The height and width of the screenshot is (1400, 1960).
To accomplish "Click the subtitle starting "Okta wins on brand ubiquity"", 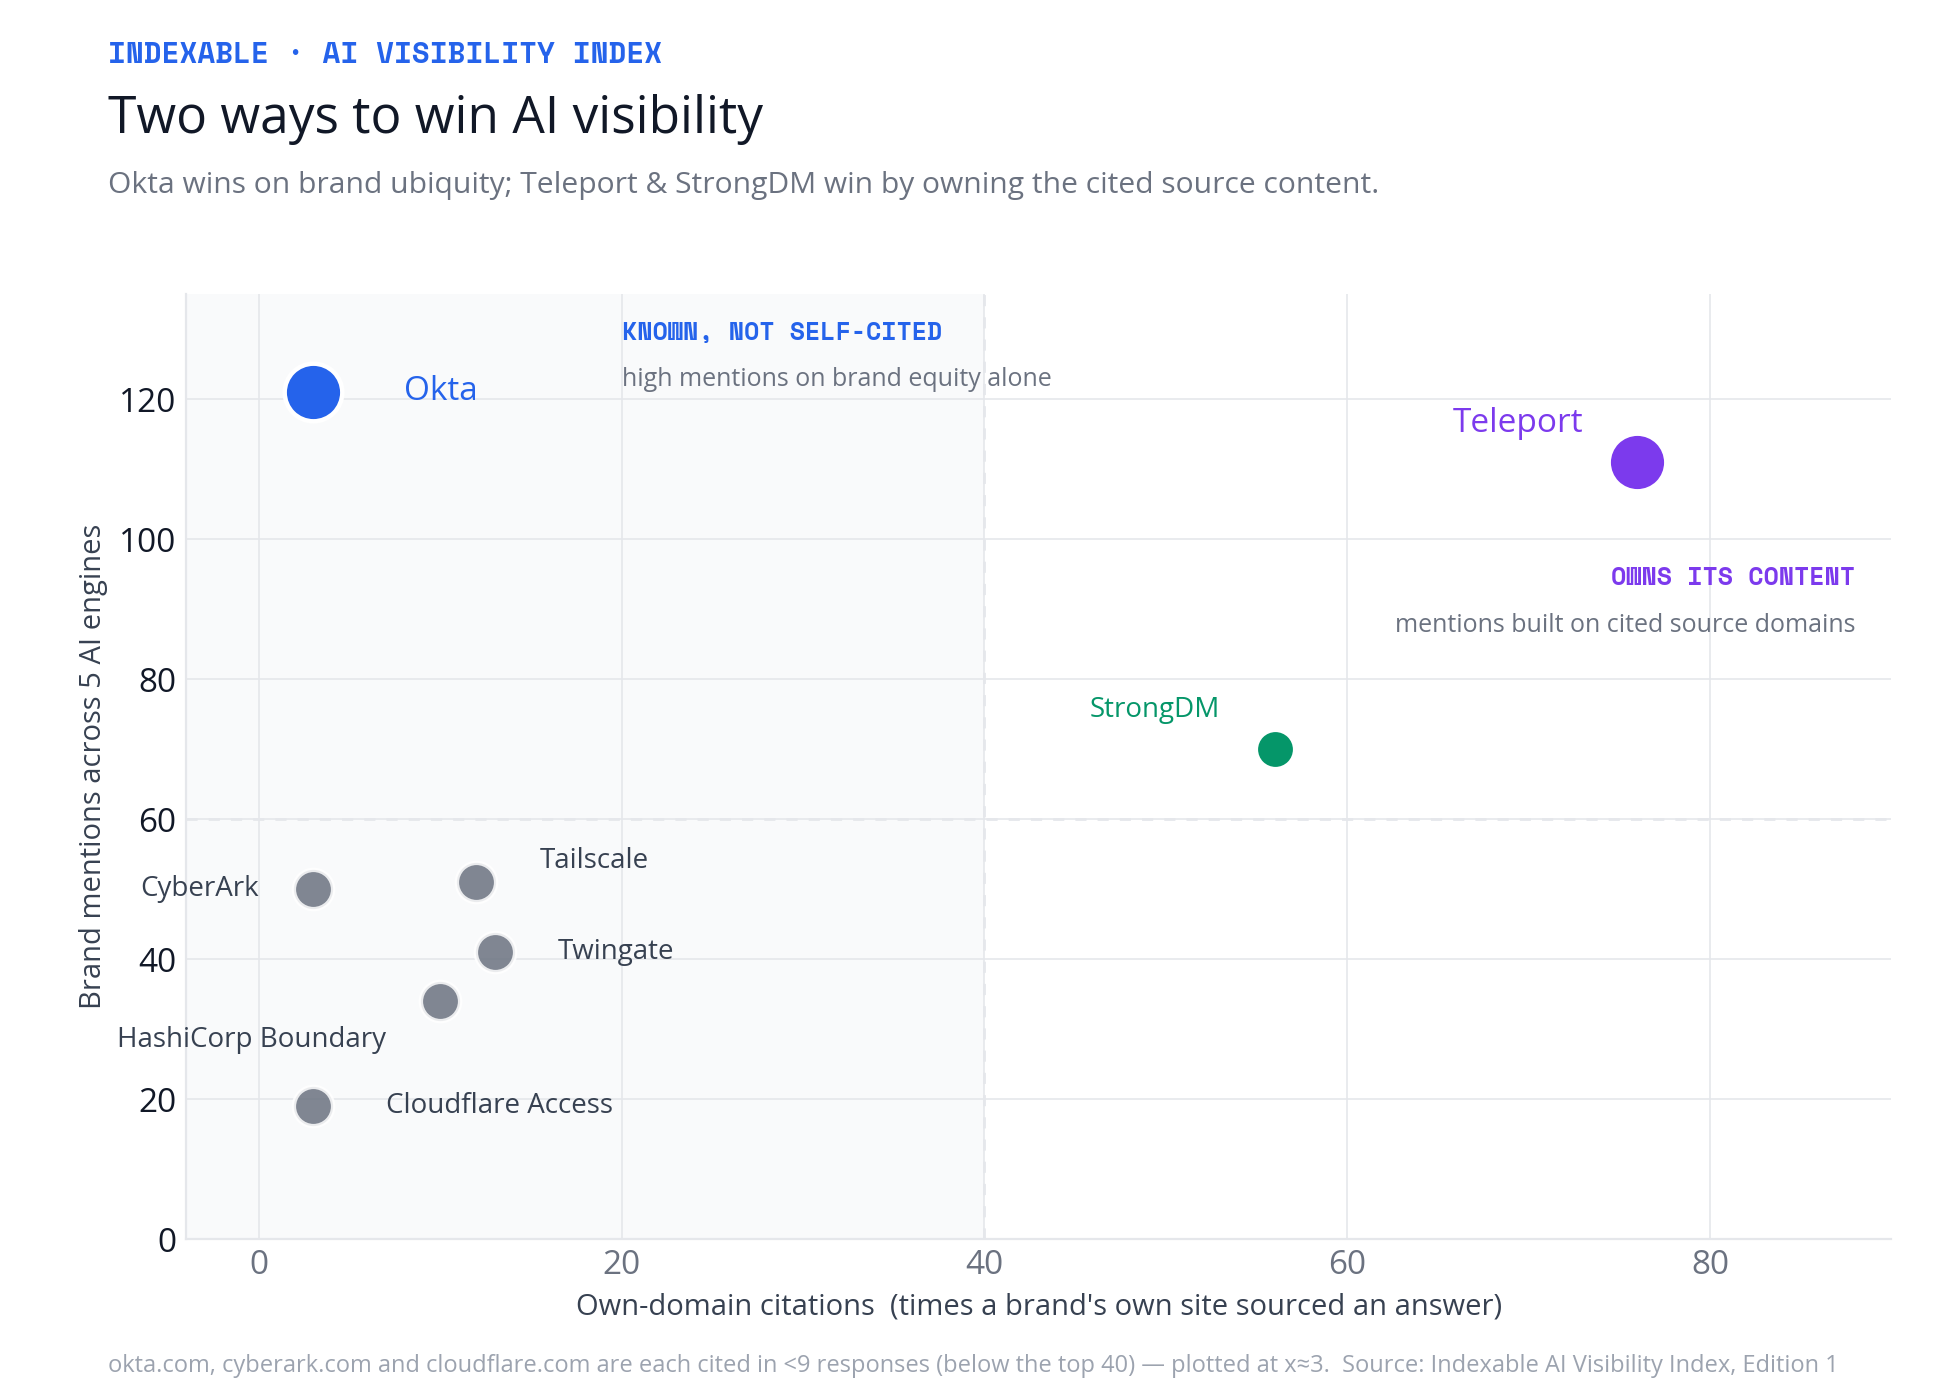I will [x=743, y=183].
